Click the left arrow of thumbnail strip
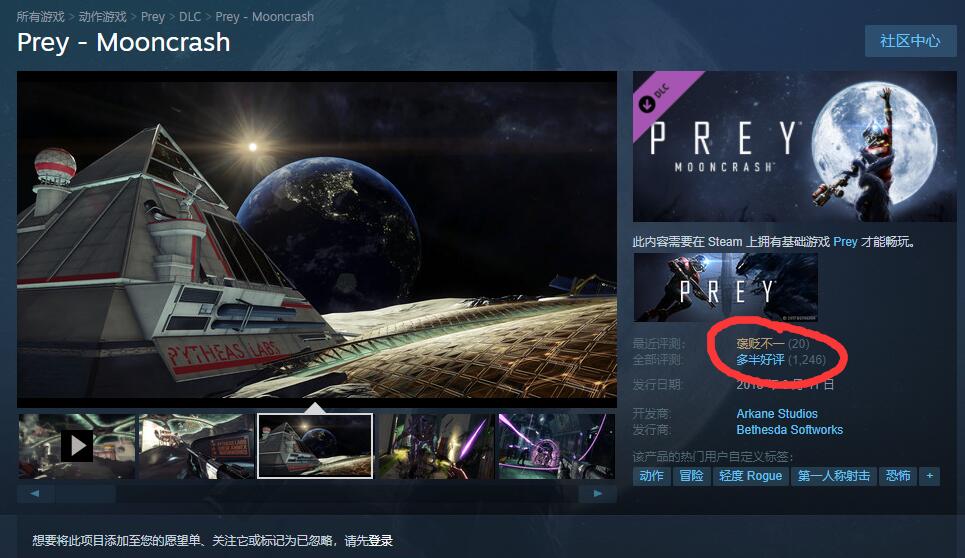965x558 pixels. [35, 493]
